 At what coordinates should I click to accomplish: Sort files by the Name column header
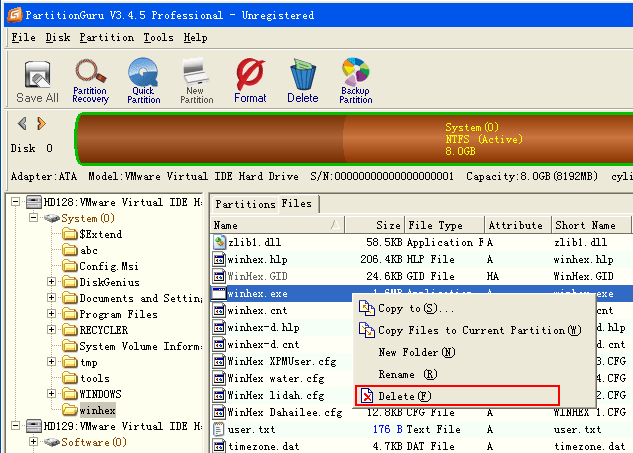(277, 225)
